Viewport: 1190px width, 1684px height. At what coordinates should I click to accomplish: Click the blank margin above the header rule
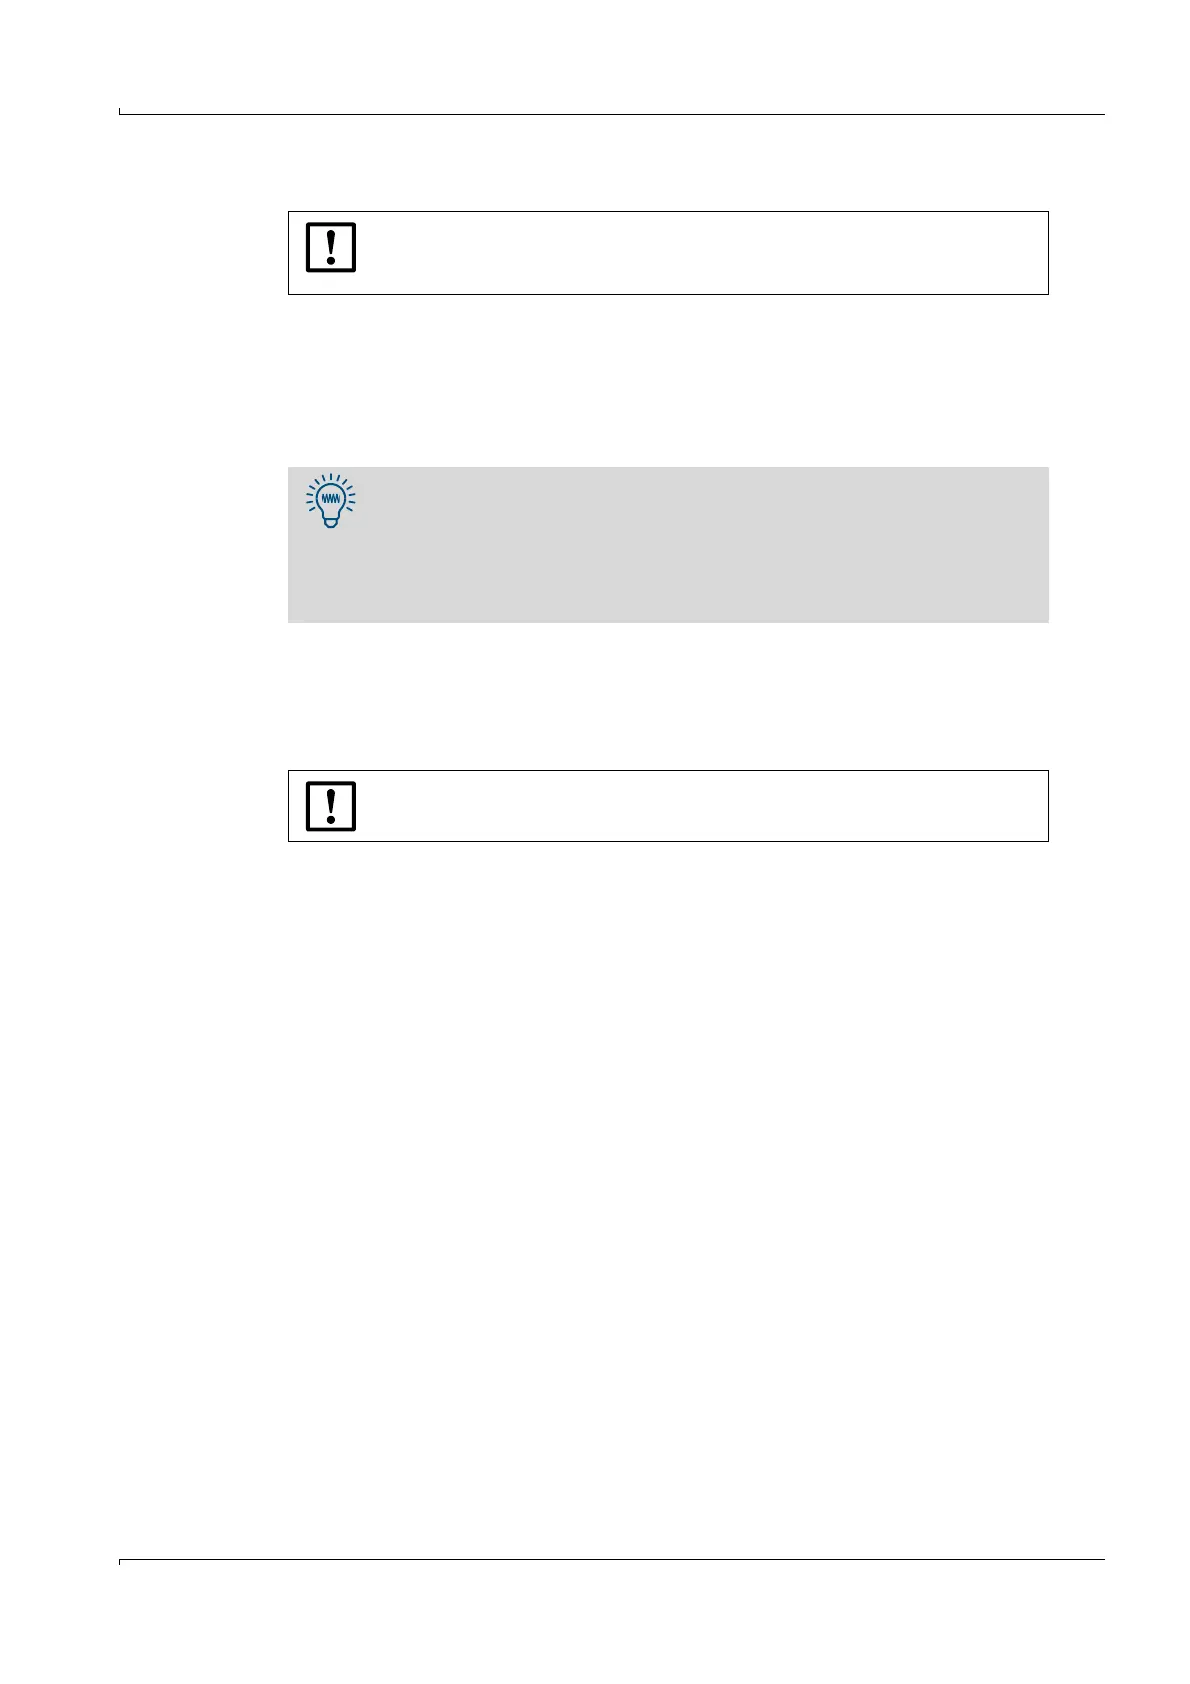point(612,55)
